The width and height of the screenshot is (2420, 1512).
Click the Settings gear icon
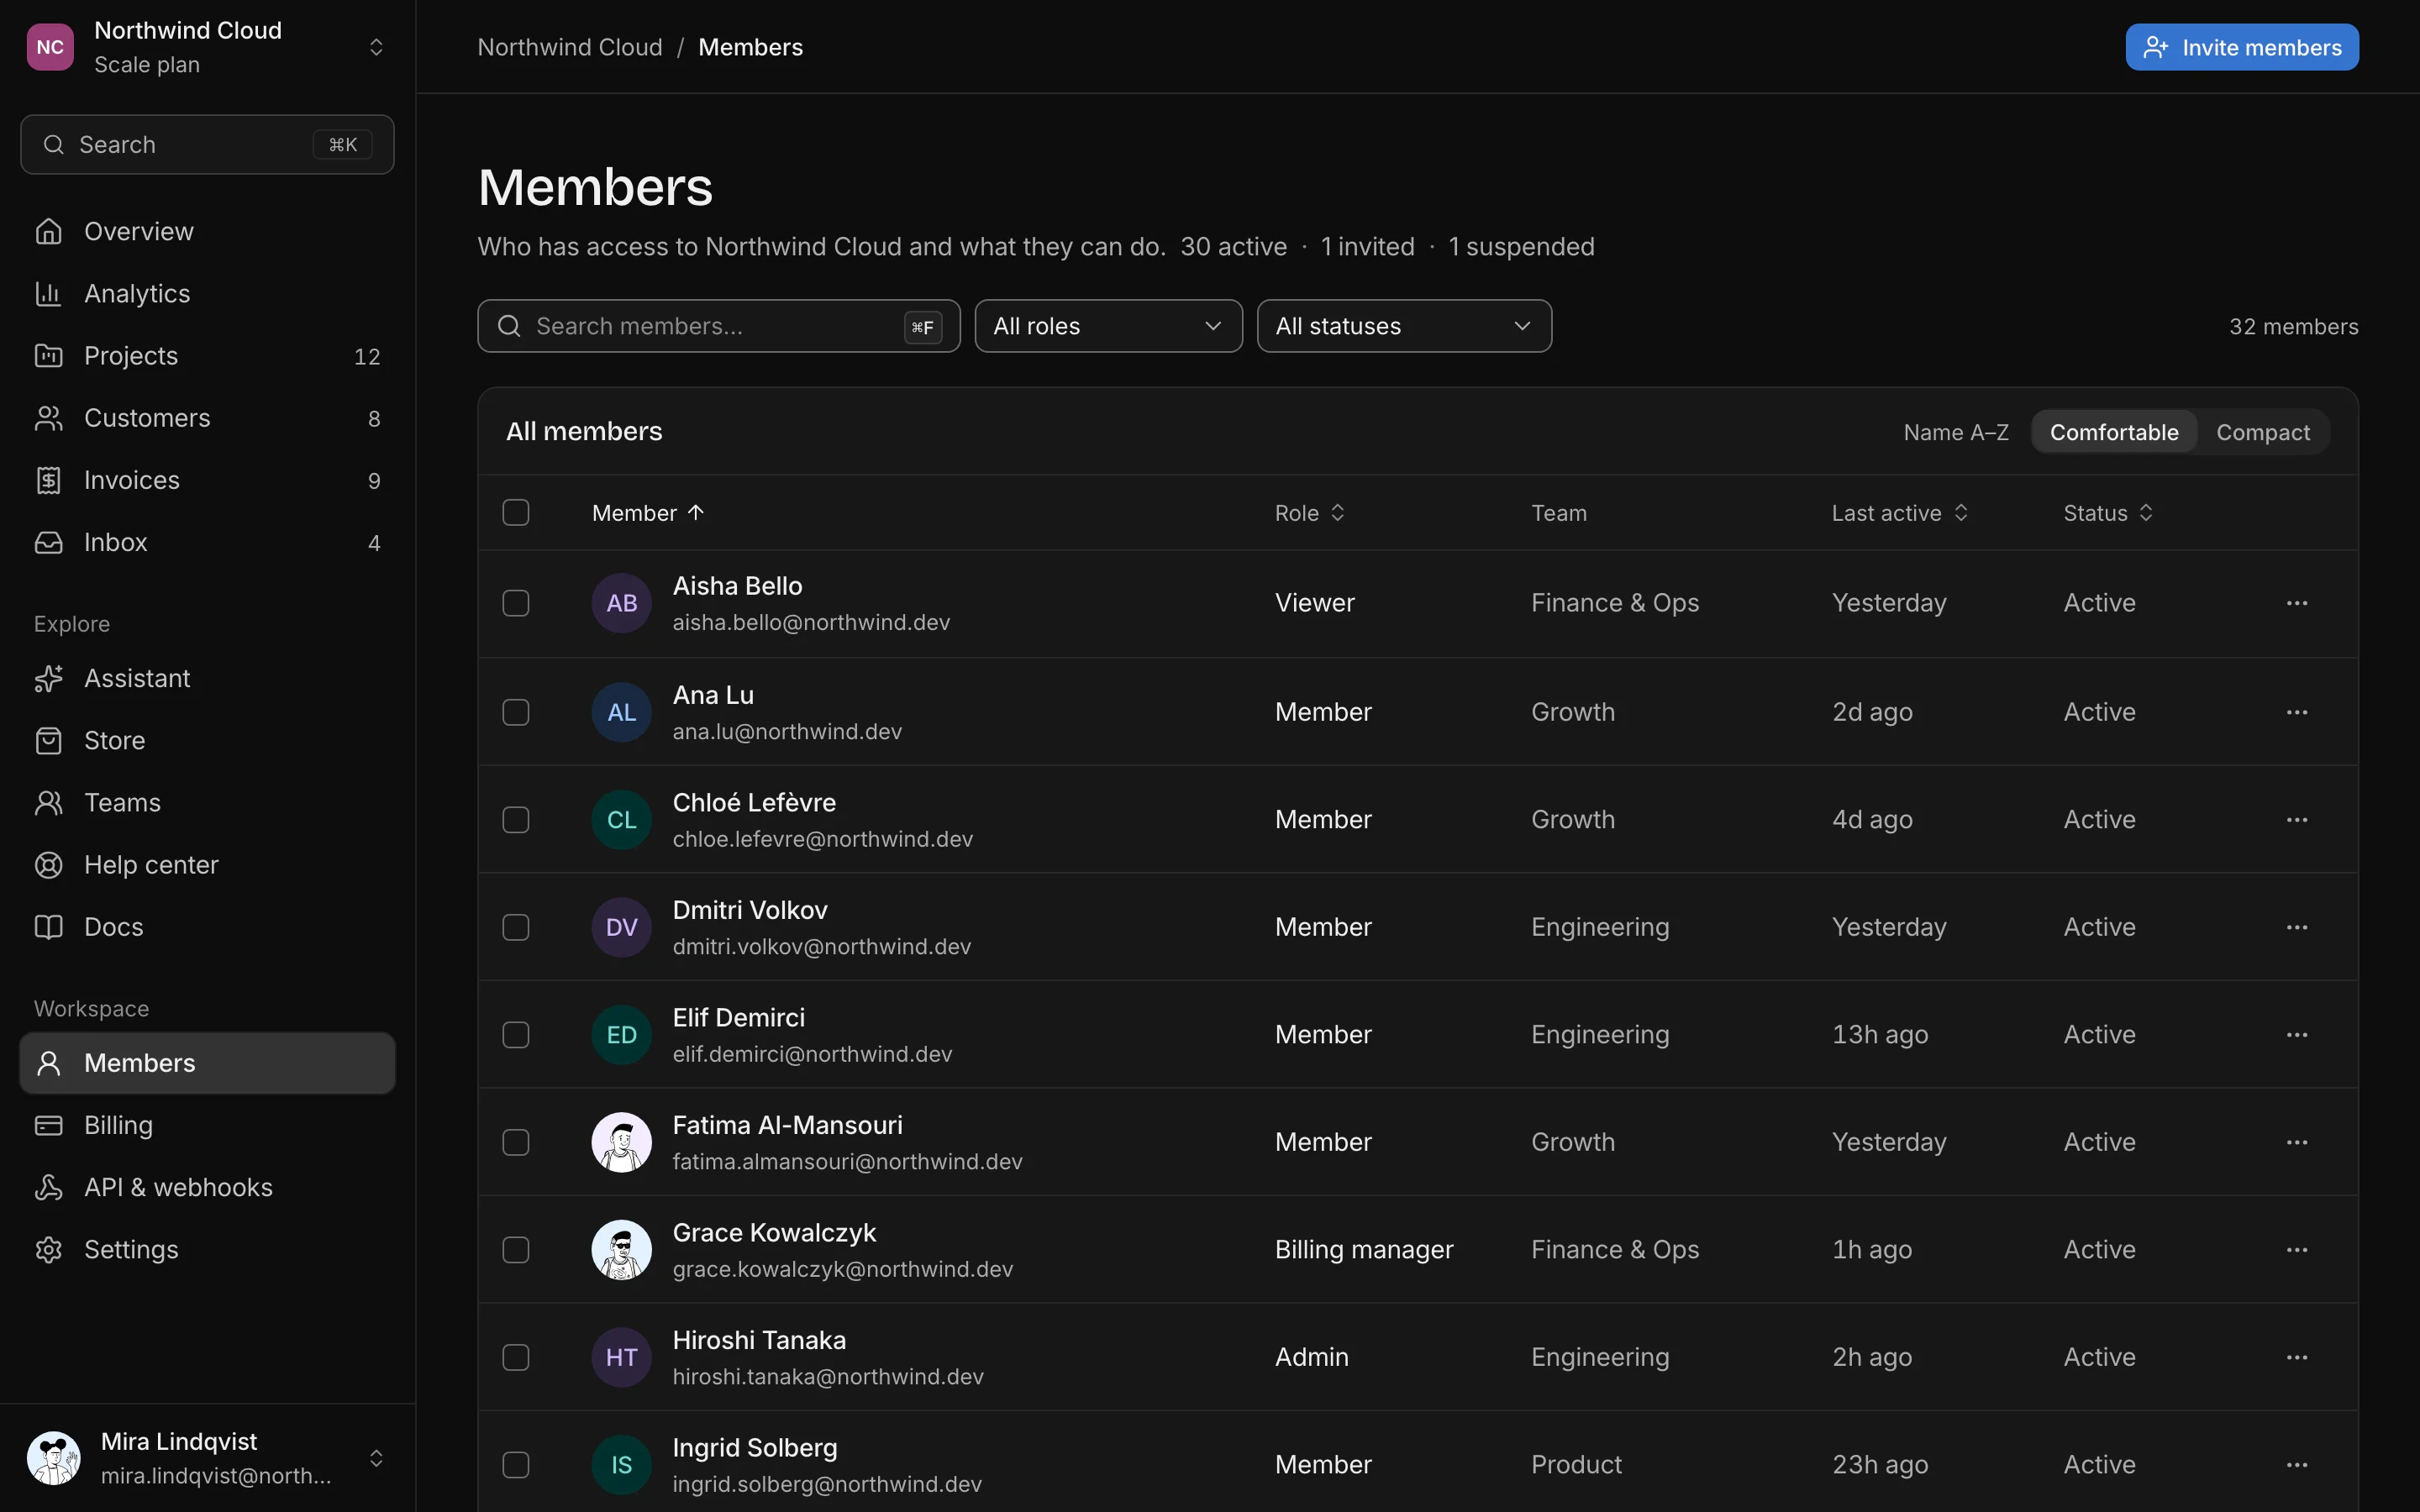(x=48, y=1249)
